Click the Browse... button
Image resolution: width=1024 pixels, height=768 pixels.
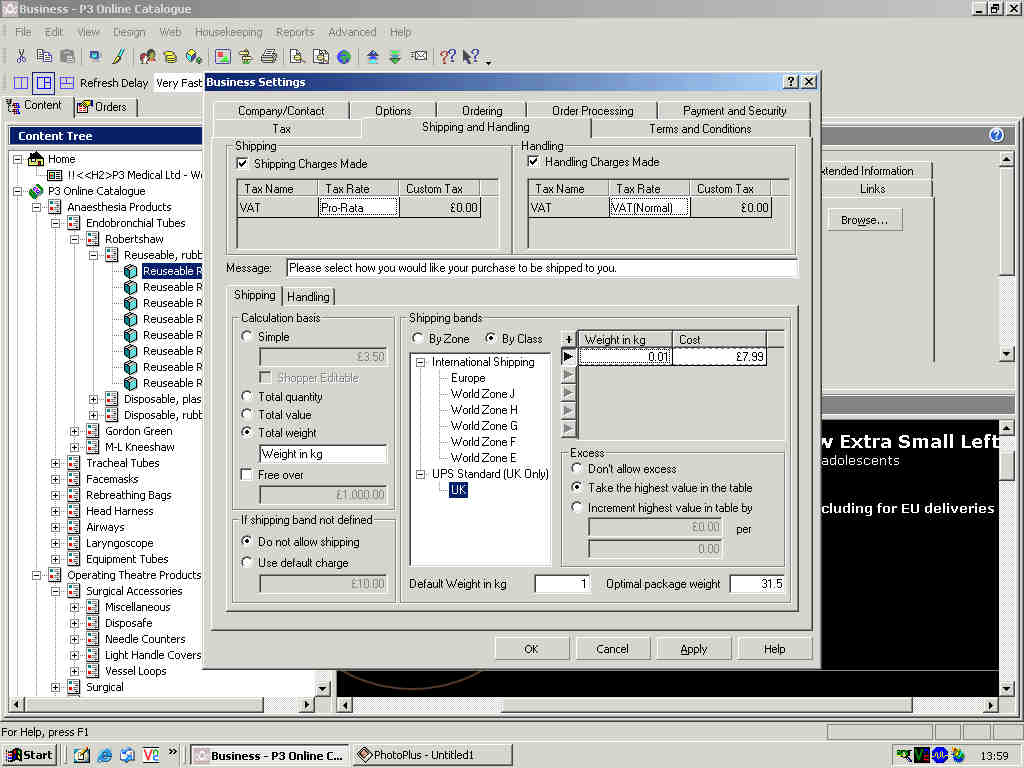(864, 220)
